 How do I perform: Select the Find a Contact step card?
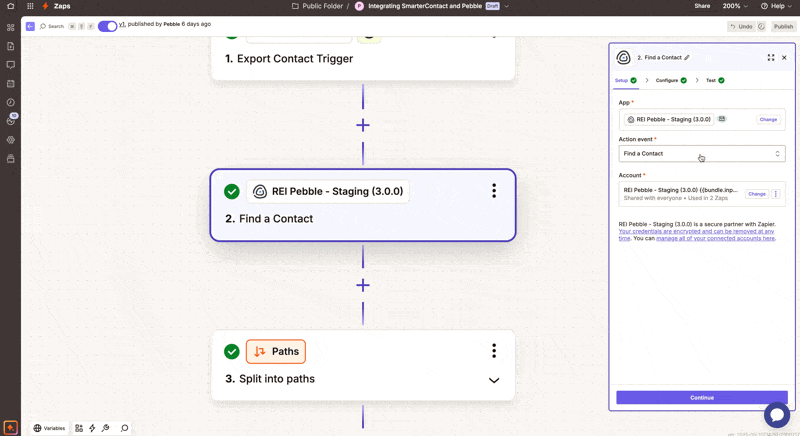click(363, 205)
